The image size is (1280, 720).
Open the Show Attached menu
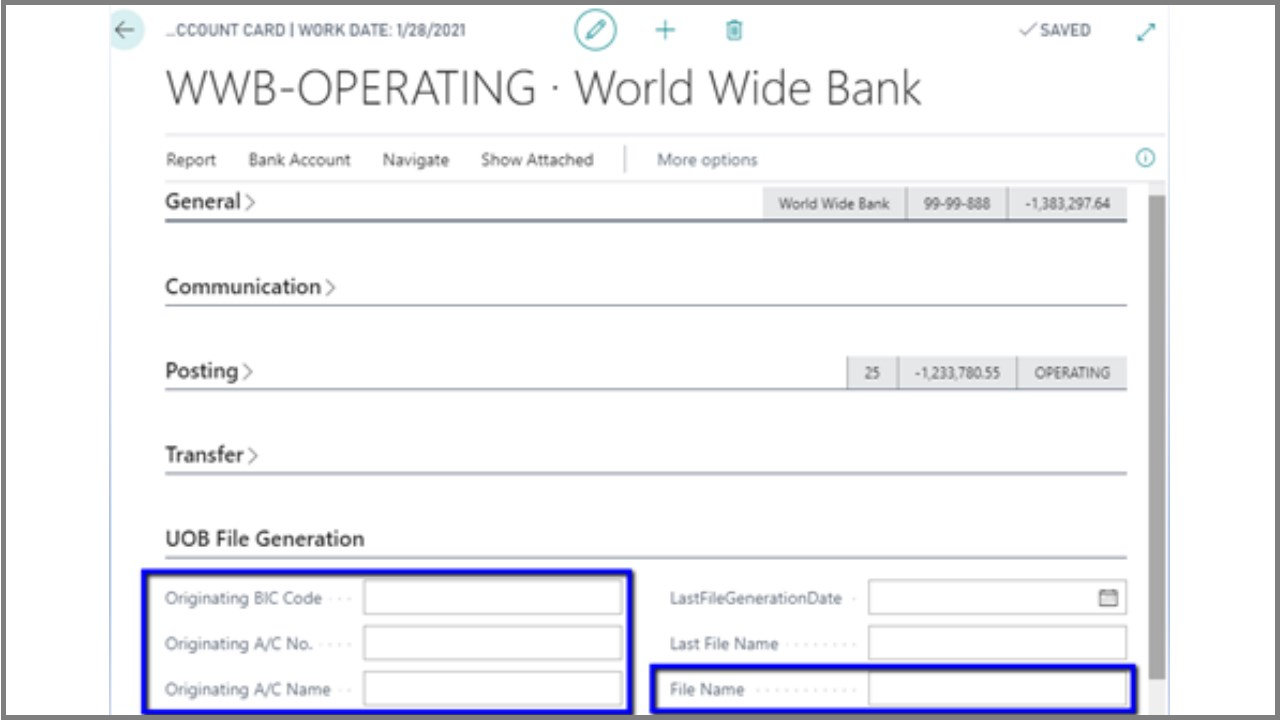pos(537,160)
